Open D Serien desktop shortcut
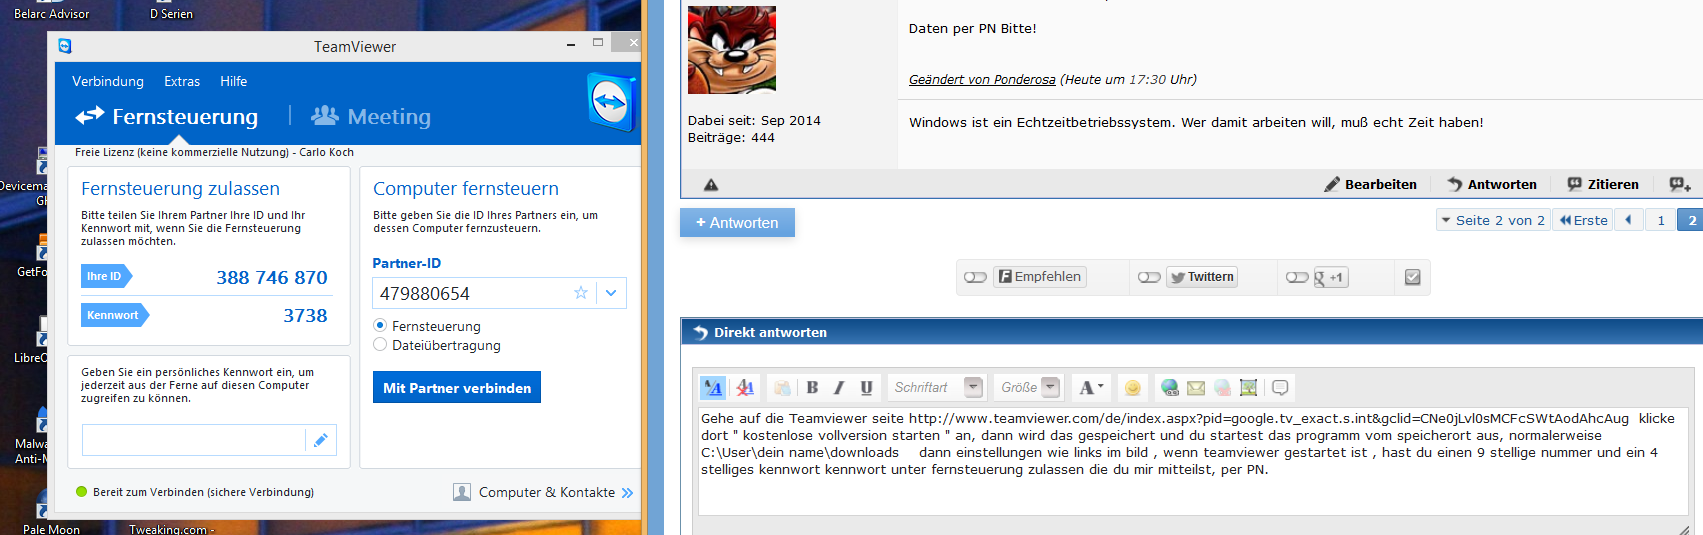 tap(171, 13)
